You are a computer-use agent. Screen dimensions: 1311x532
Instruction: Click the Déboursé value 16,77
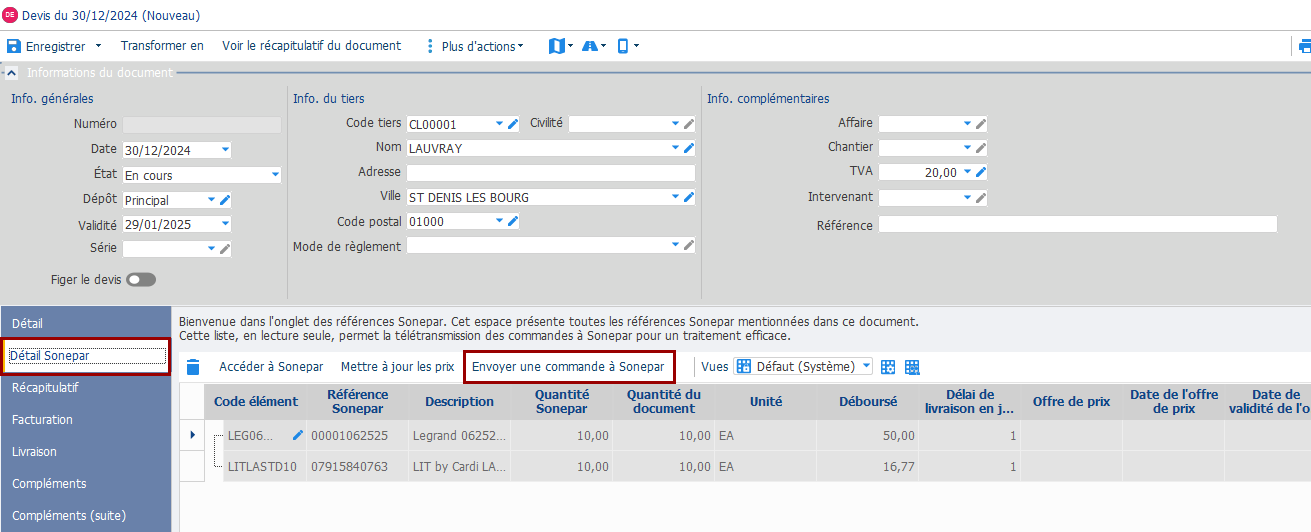tap(868, 466)
